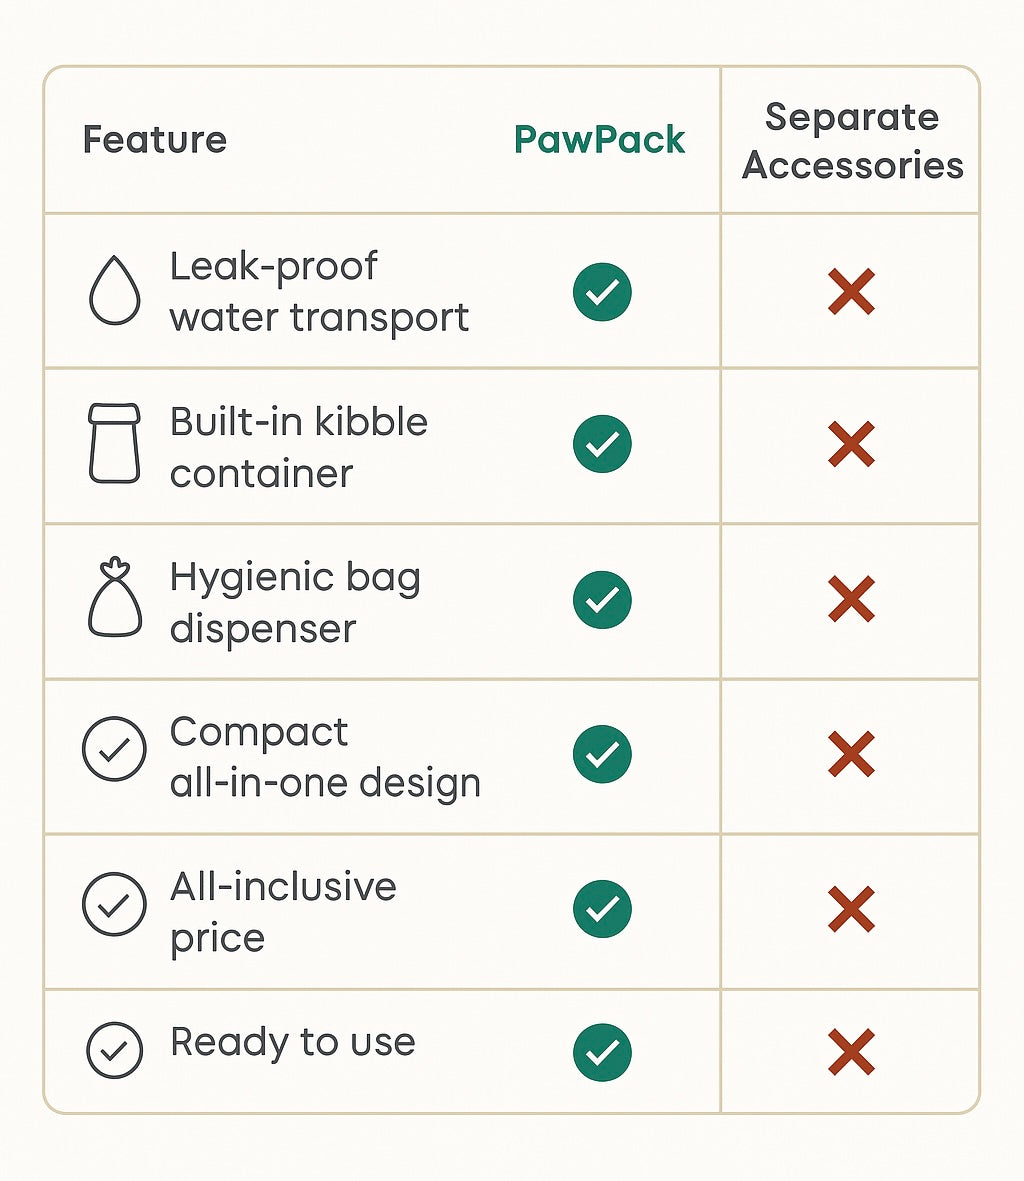Click the hygienic bag icon
Screen dimensions: 1024x1181
(x=114, y=597)
